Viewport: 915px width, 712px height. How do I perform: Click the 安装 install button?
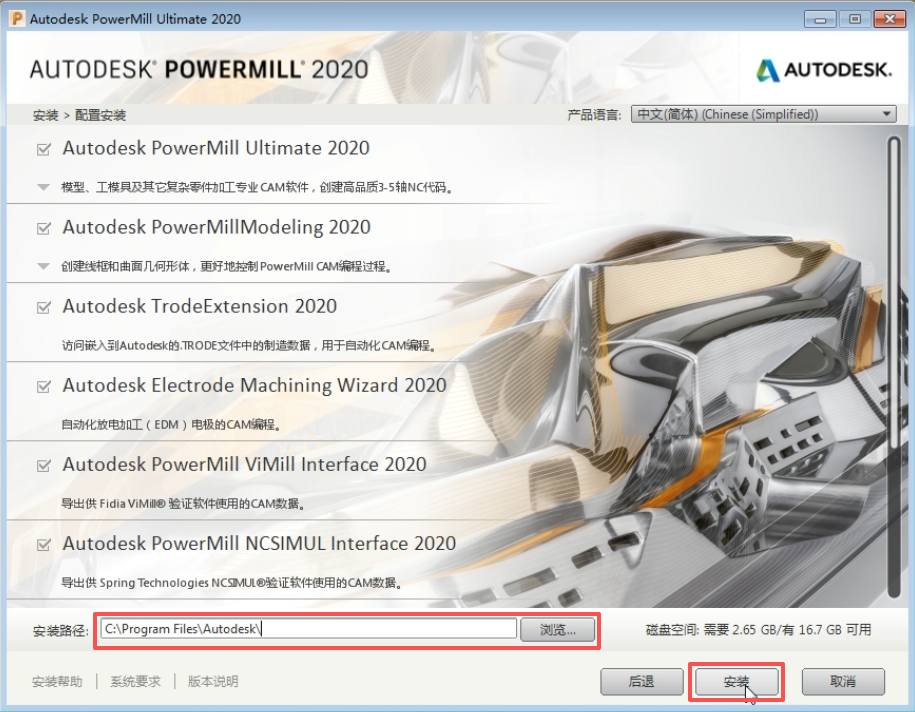pos(736,681)
